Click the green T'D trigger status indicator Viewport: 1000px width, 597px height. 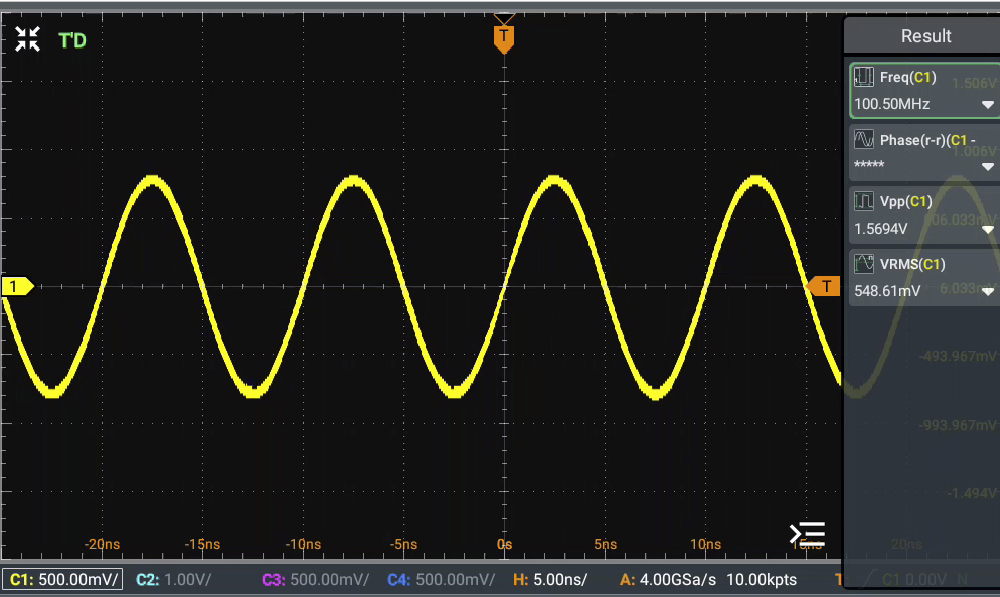point(72,41)
